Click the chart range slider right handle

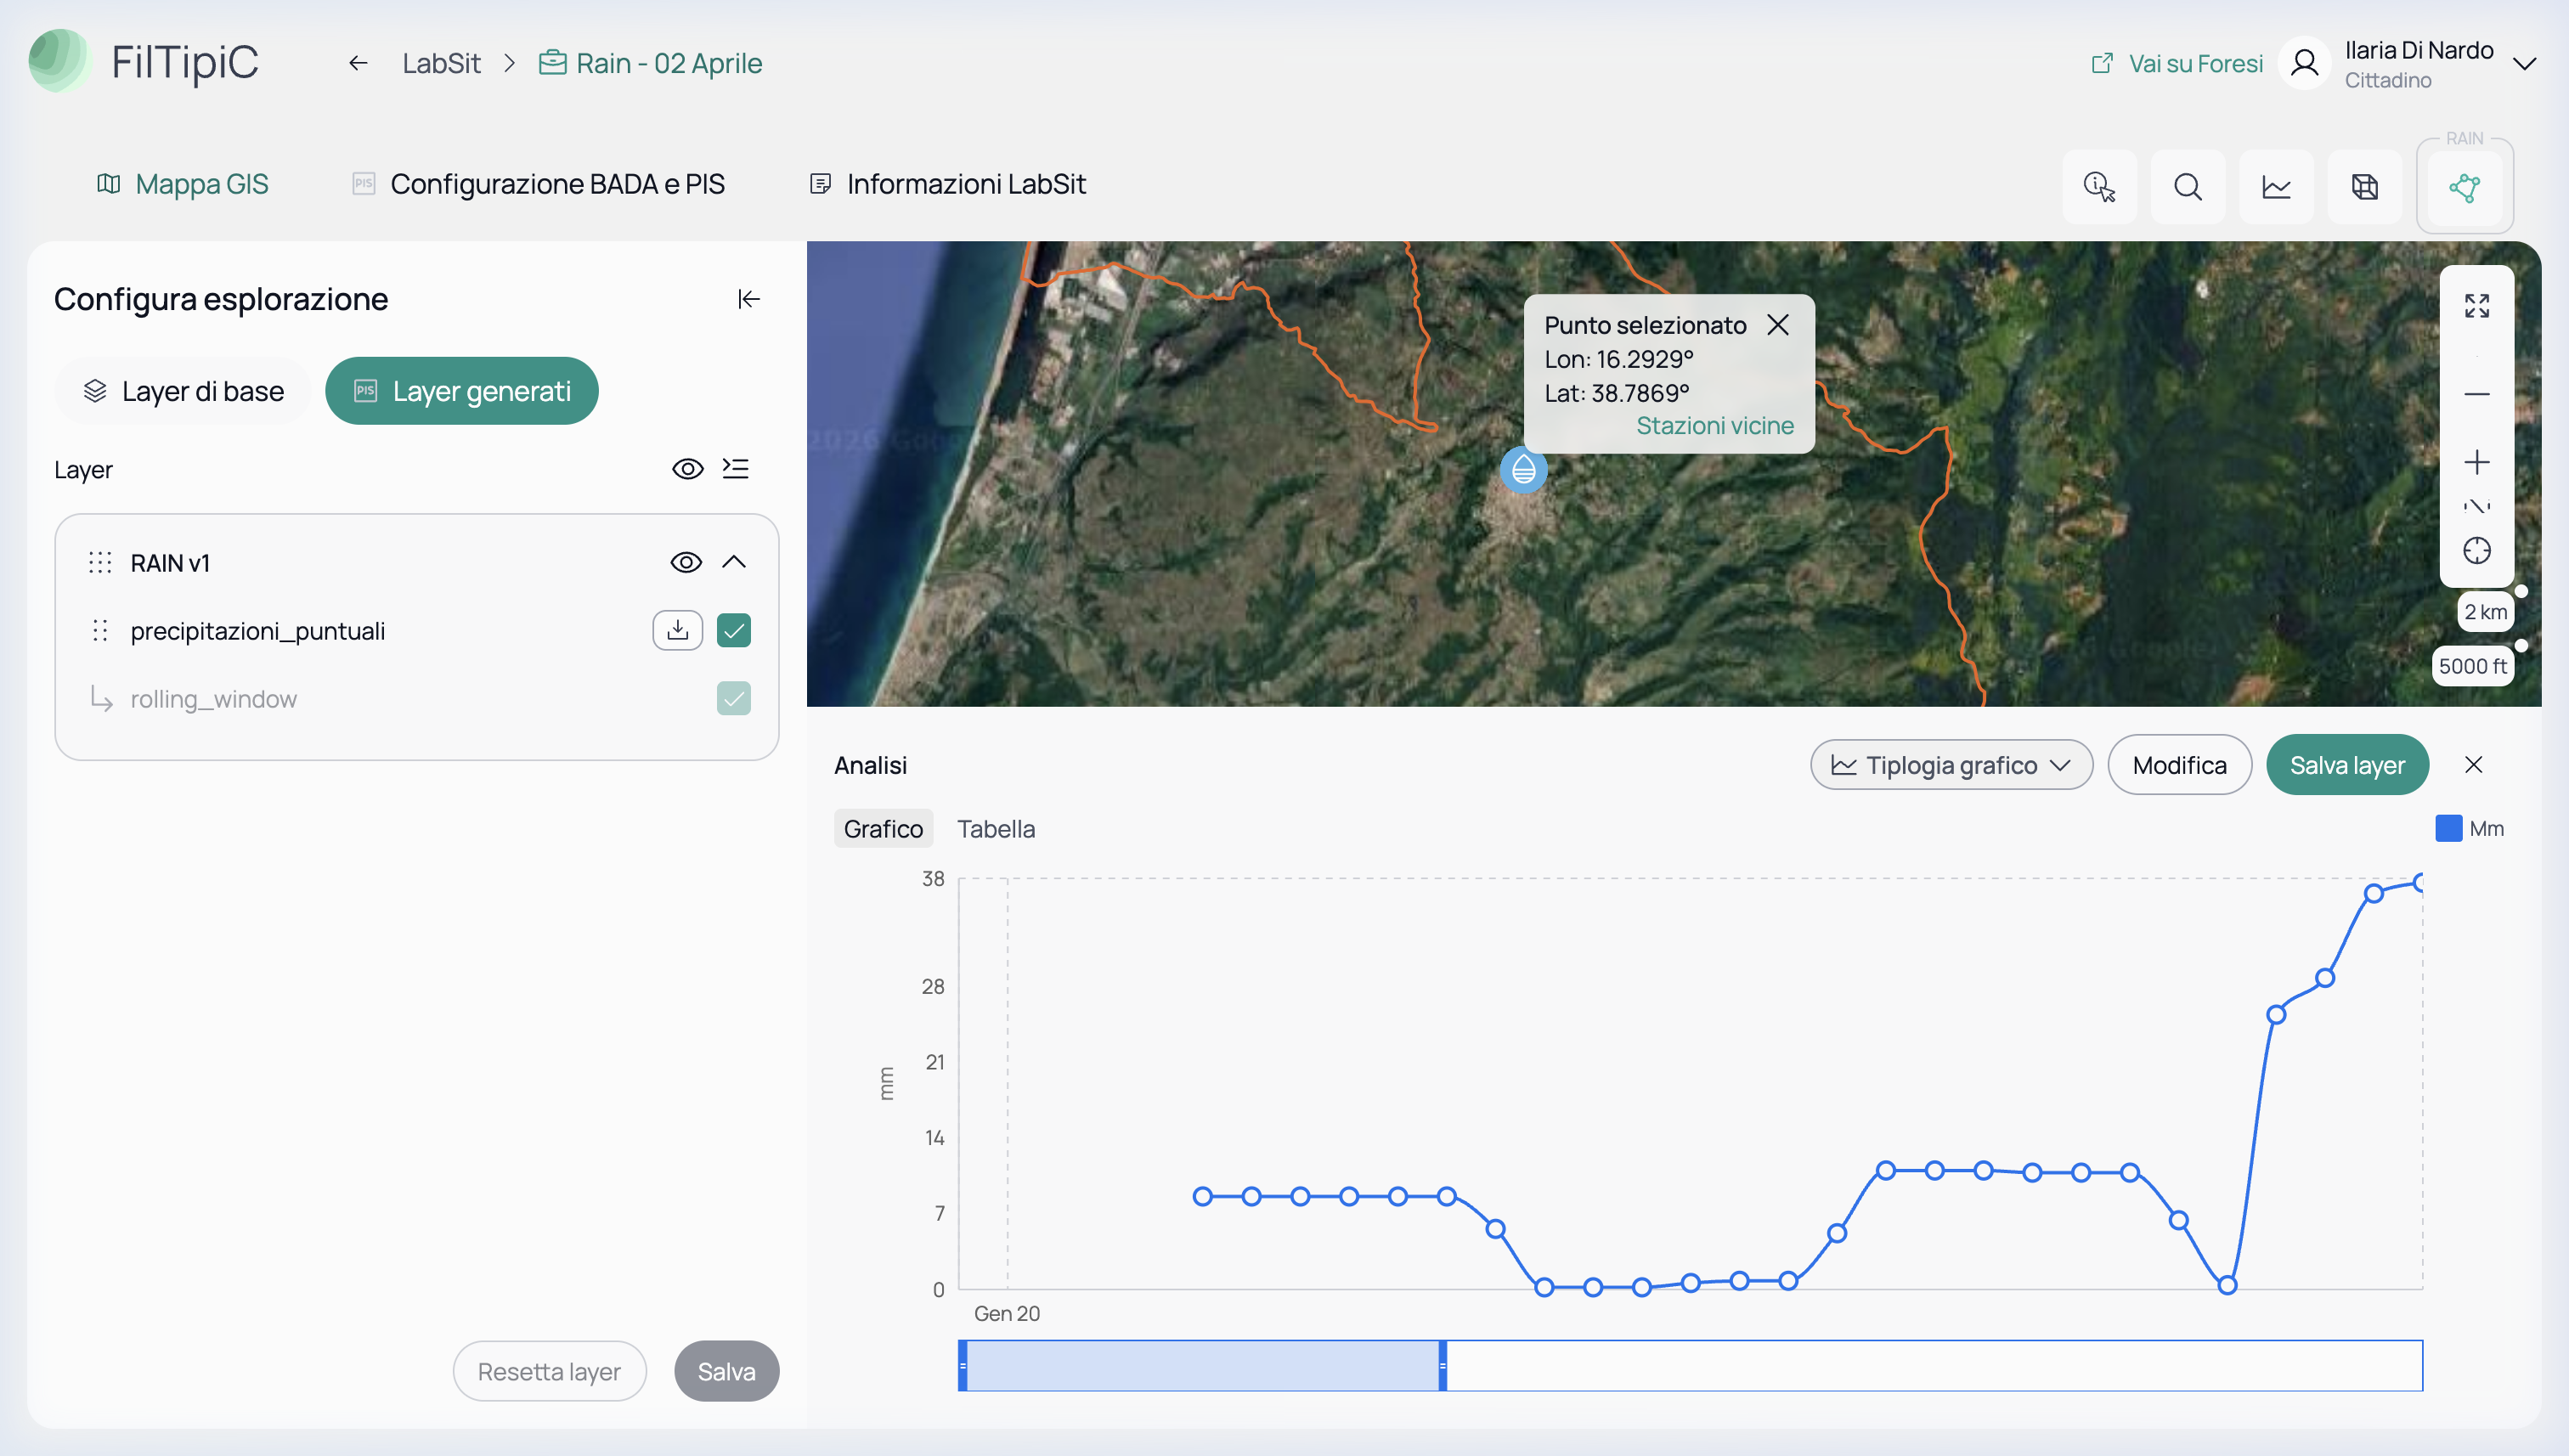[1442, 1366]
